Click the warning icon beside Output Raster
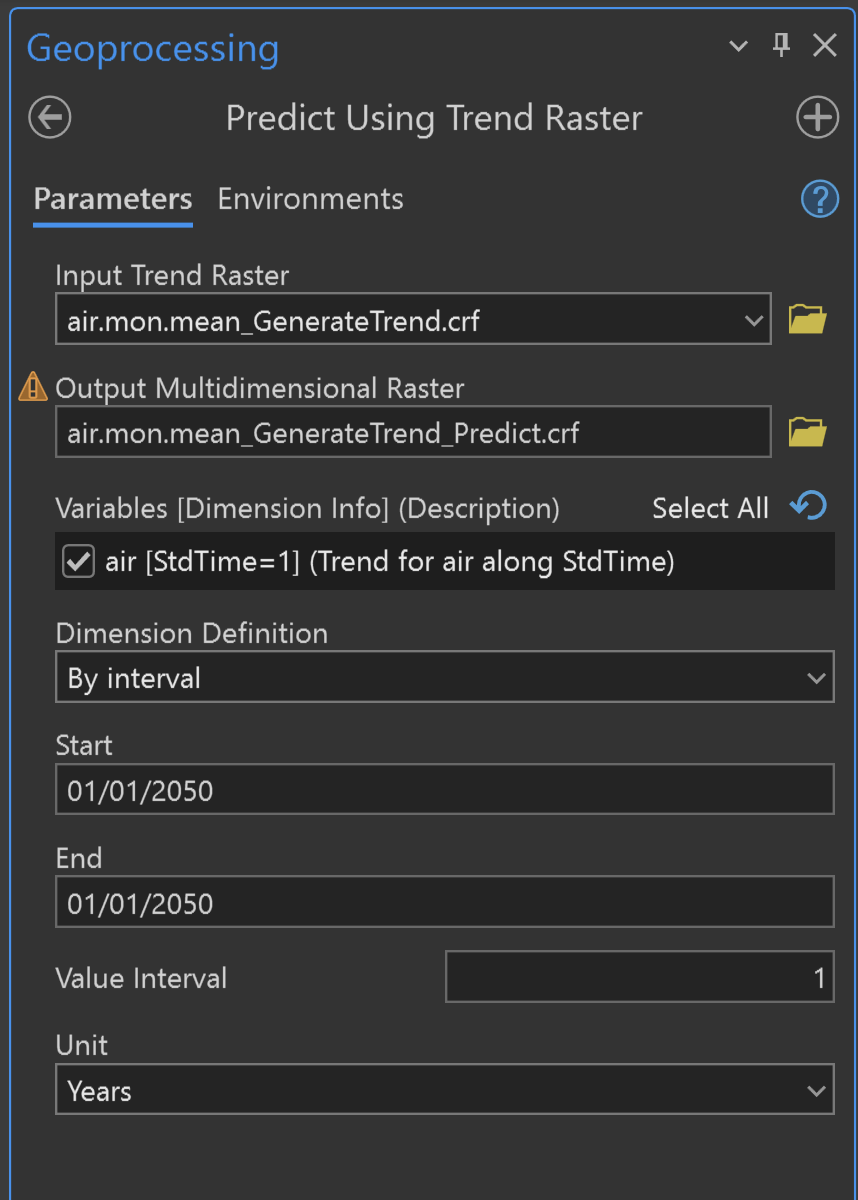 tap(34, 387)
